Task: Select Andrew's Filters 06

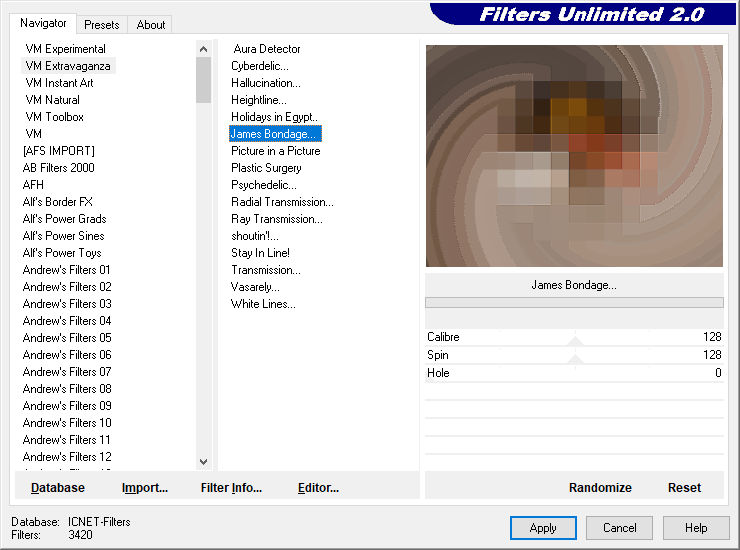Action: (x=67, y=355)
